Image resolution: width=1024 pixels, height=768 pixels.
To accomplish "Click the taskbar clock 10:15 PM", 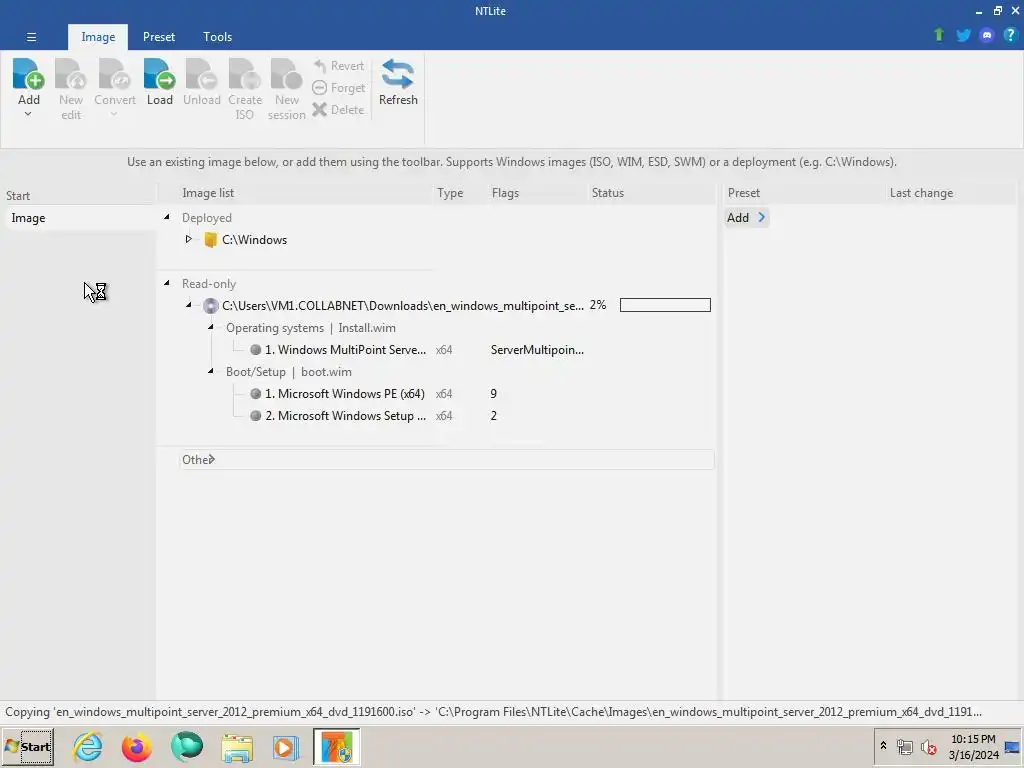I will pos(973,739).
